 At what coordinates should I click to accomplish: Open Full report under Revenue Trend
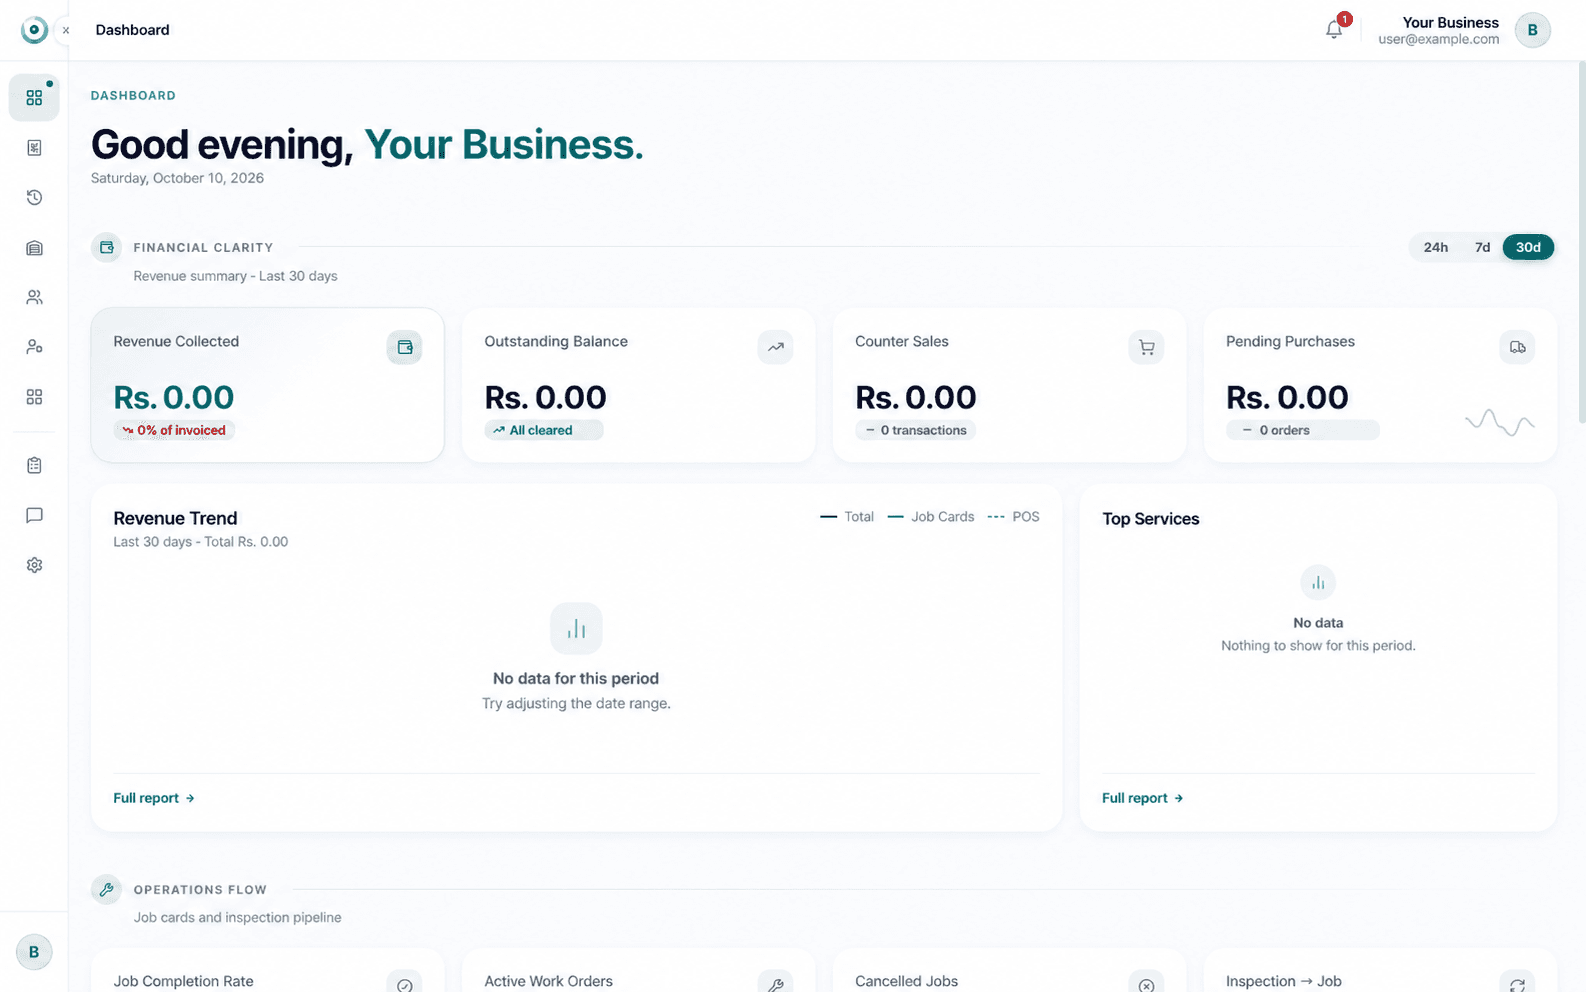(154, 798)
